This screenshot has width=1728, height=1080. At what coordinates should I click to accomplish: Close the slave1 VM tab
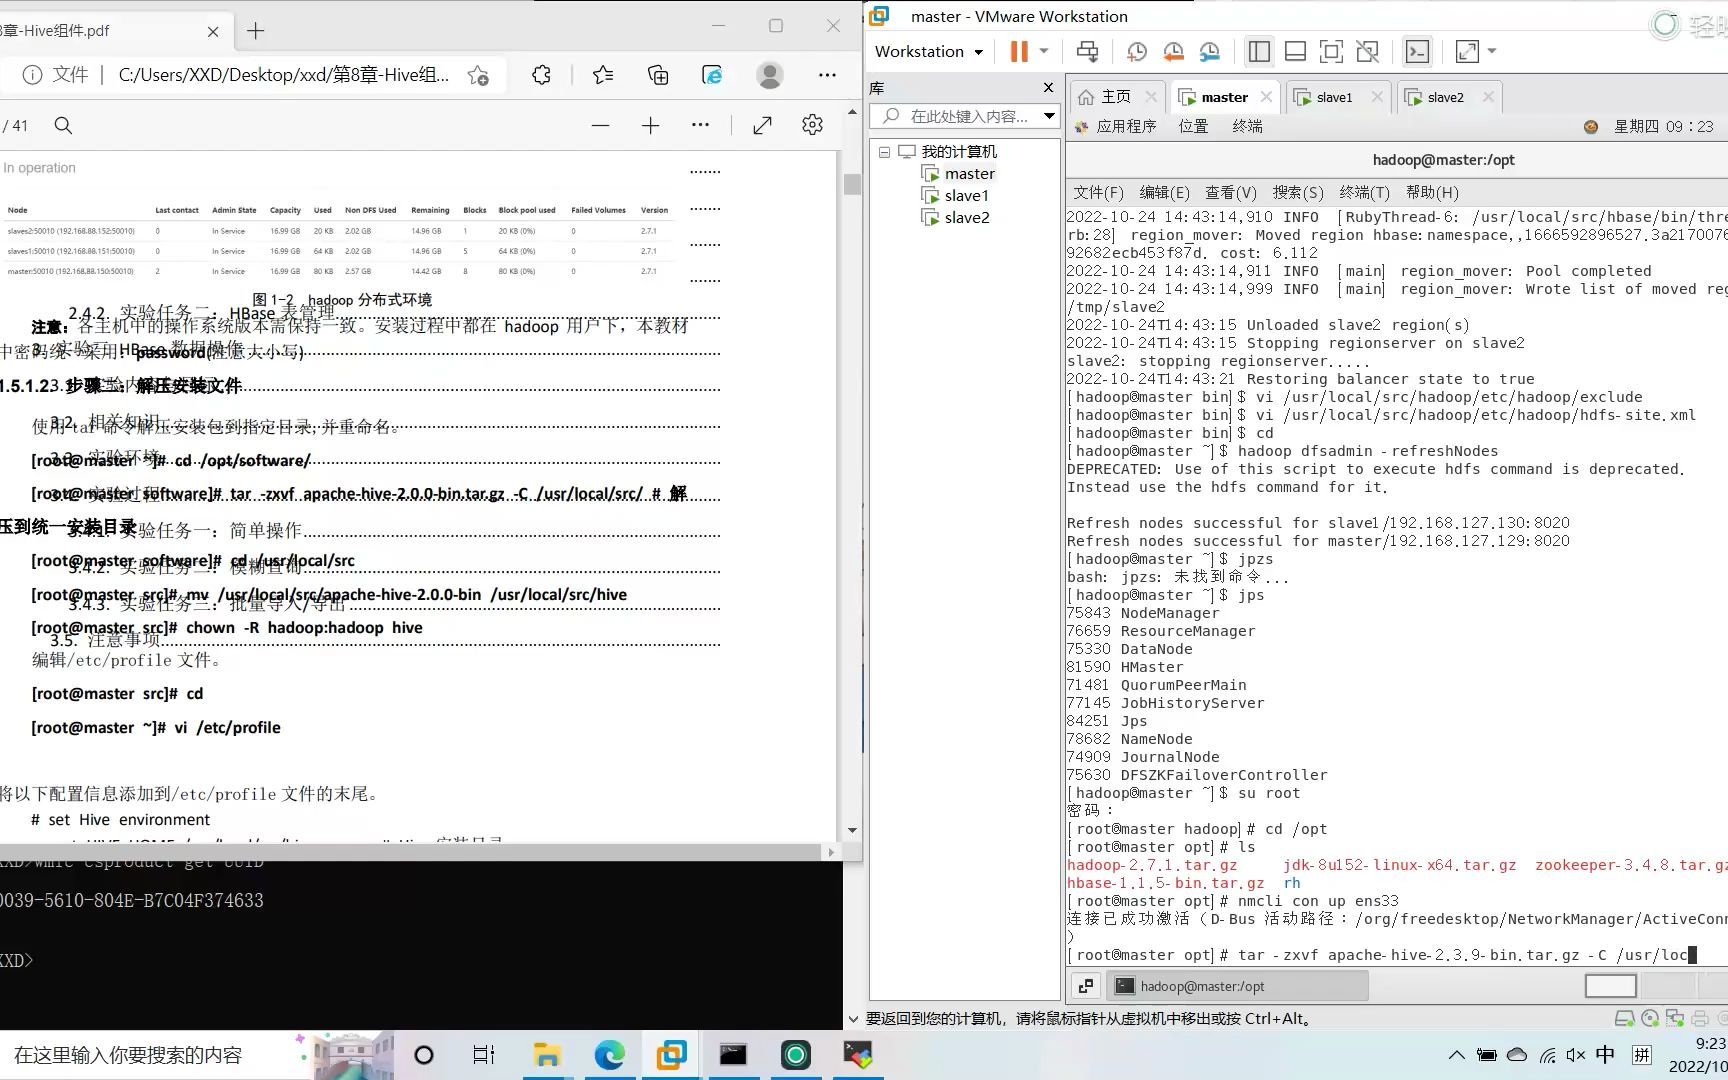tap(1377, 97)
